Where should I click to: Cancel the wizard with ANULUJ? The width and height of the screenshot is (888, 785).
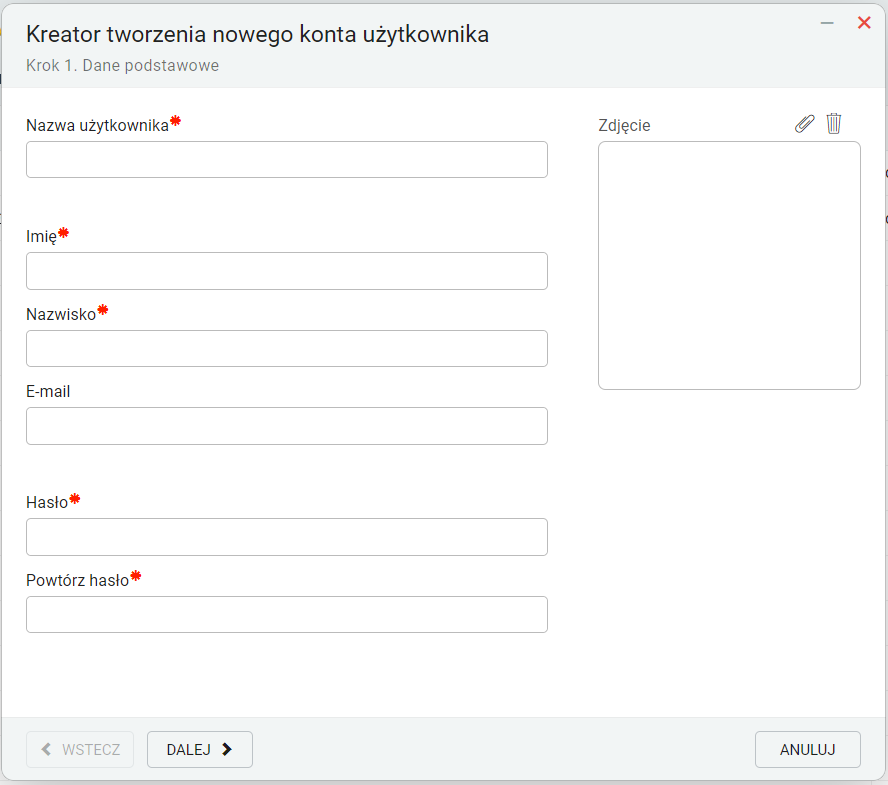pyautogui.click(x=808, y=749)
